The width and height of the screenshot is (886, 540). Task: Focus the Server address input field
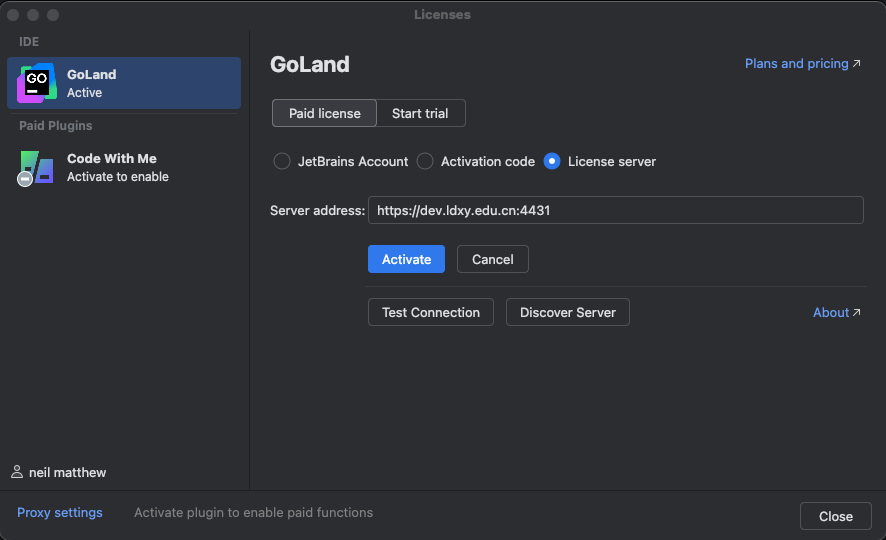[615, 210]
